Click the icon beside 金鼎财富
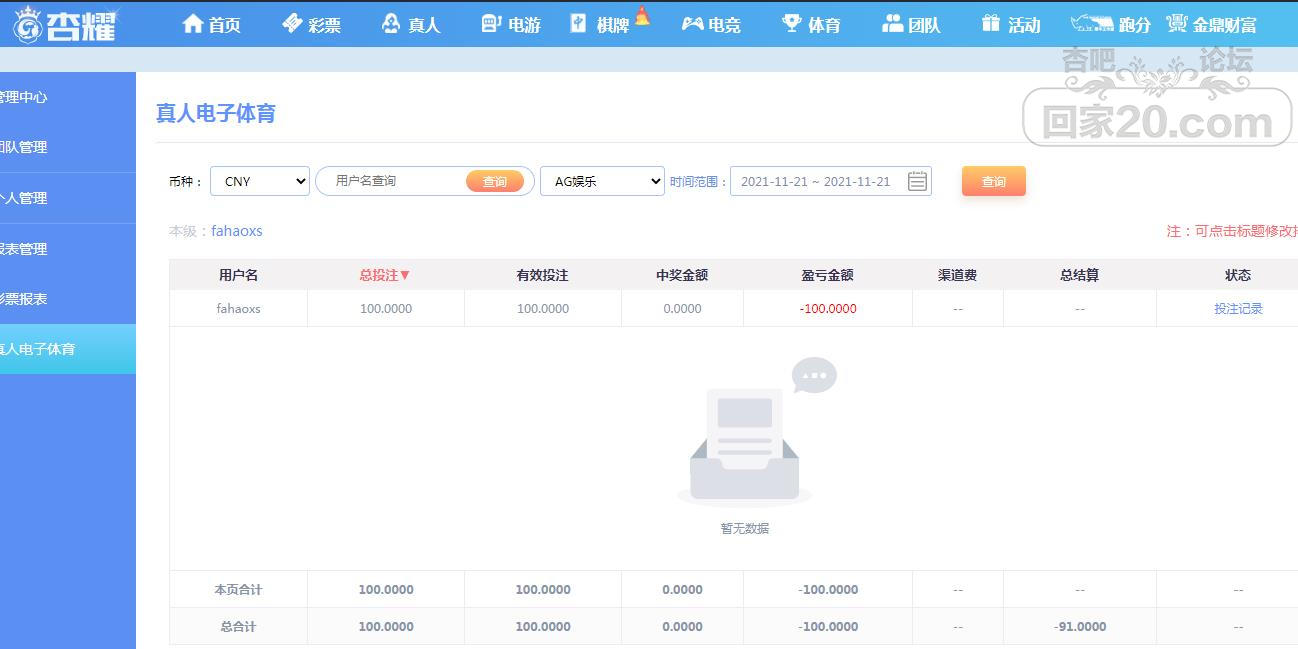The width and height of the screenshot is (1298, 649). 1177,23
